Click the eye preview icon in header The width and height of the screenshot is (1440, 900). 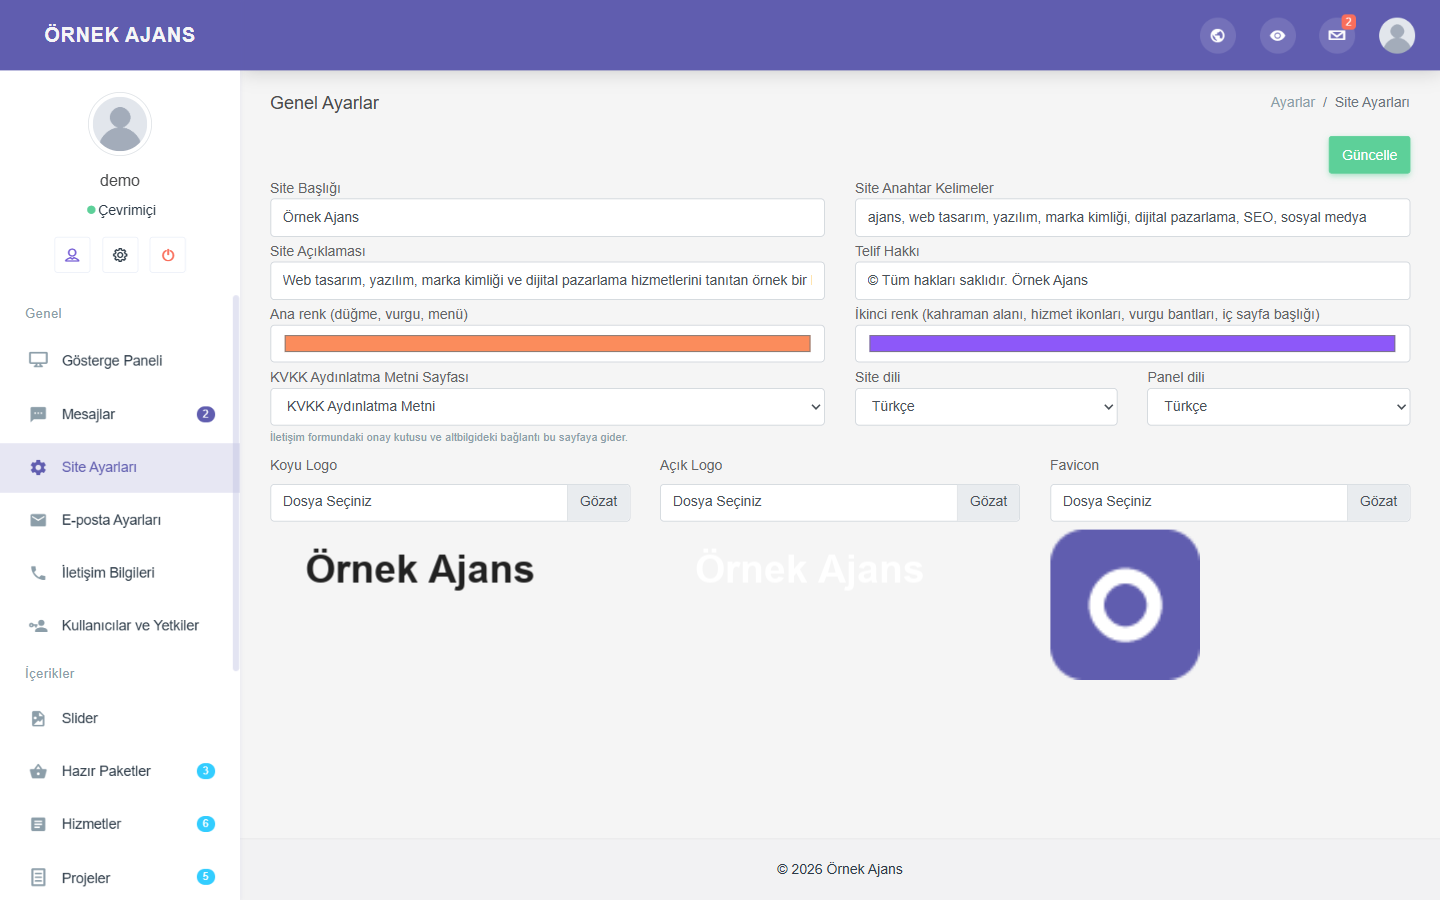pyautogui.click(x=1277, y=35)
